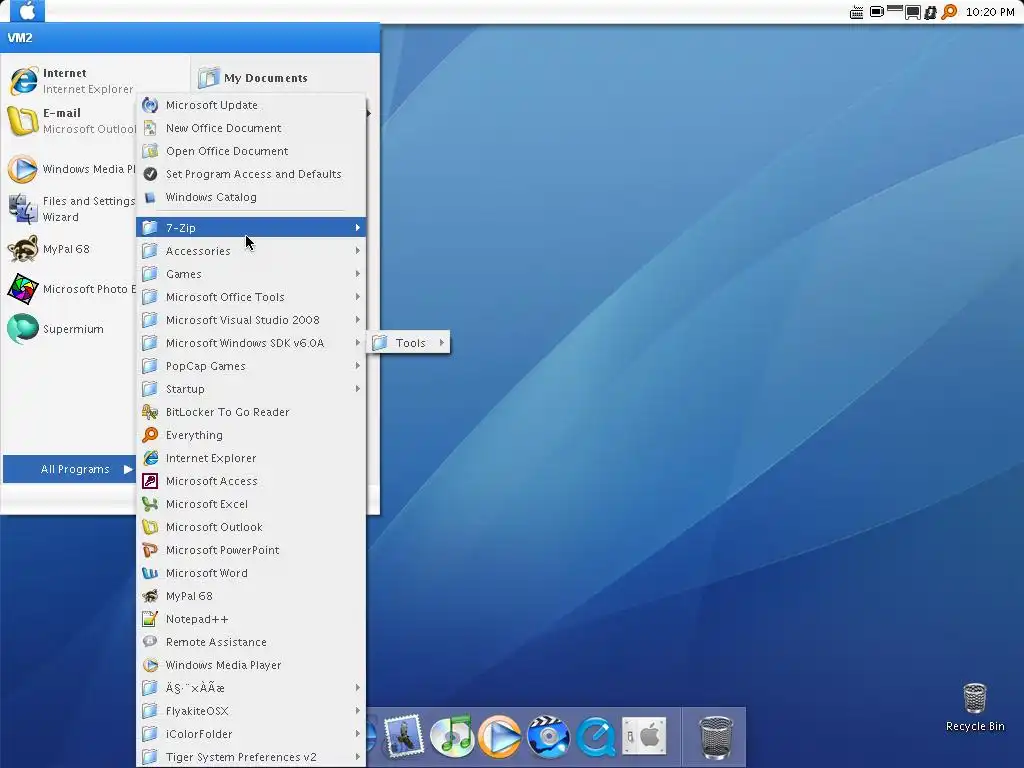The width and height of the screenshot is (1024, 768).
Task: Expand Tiger System Preferences v2 folder
Action: pos(251,757)
